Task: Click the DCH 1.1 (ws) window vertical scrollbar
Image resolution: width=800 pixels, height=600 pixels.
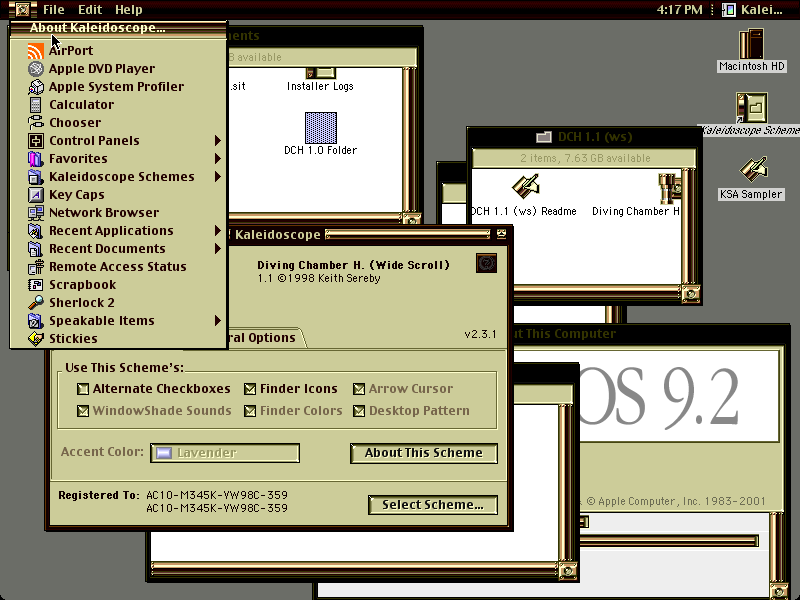Action: (x=690, y=227)
